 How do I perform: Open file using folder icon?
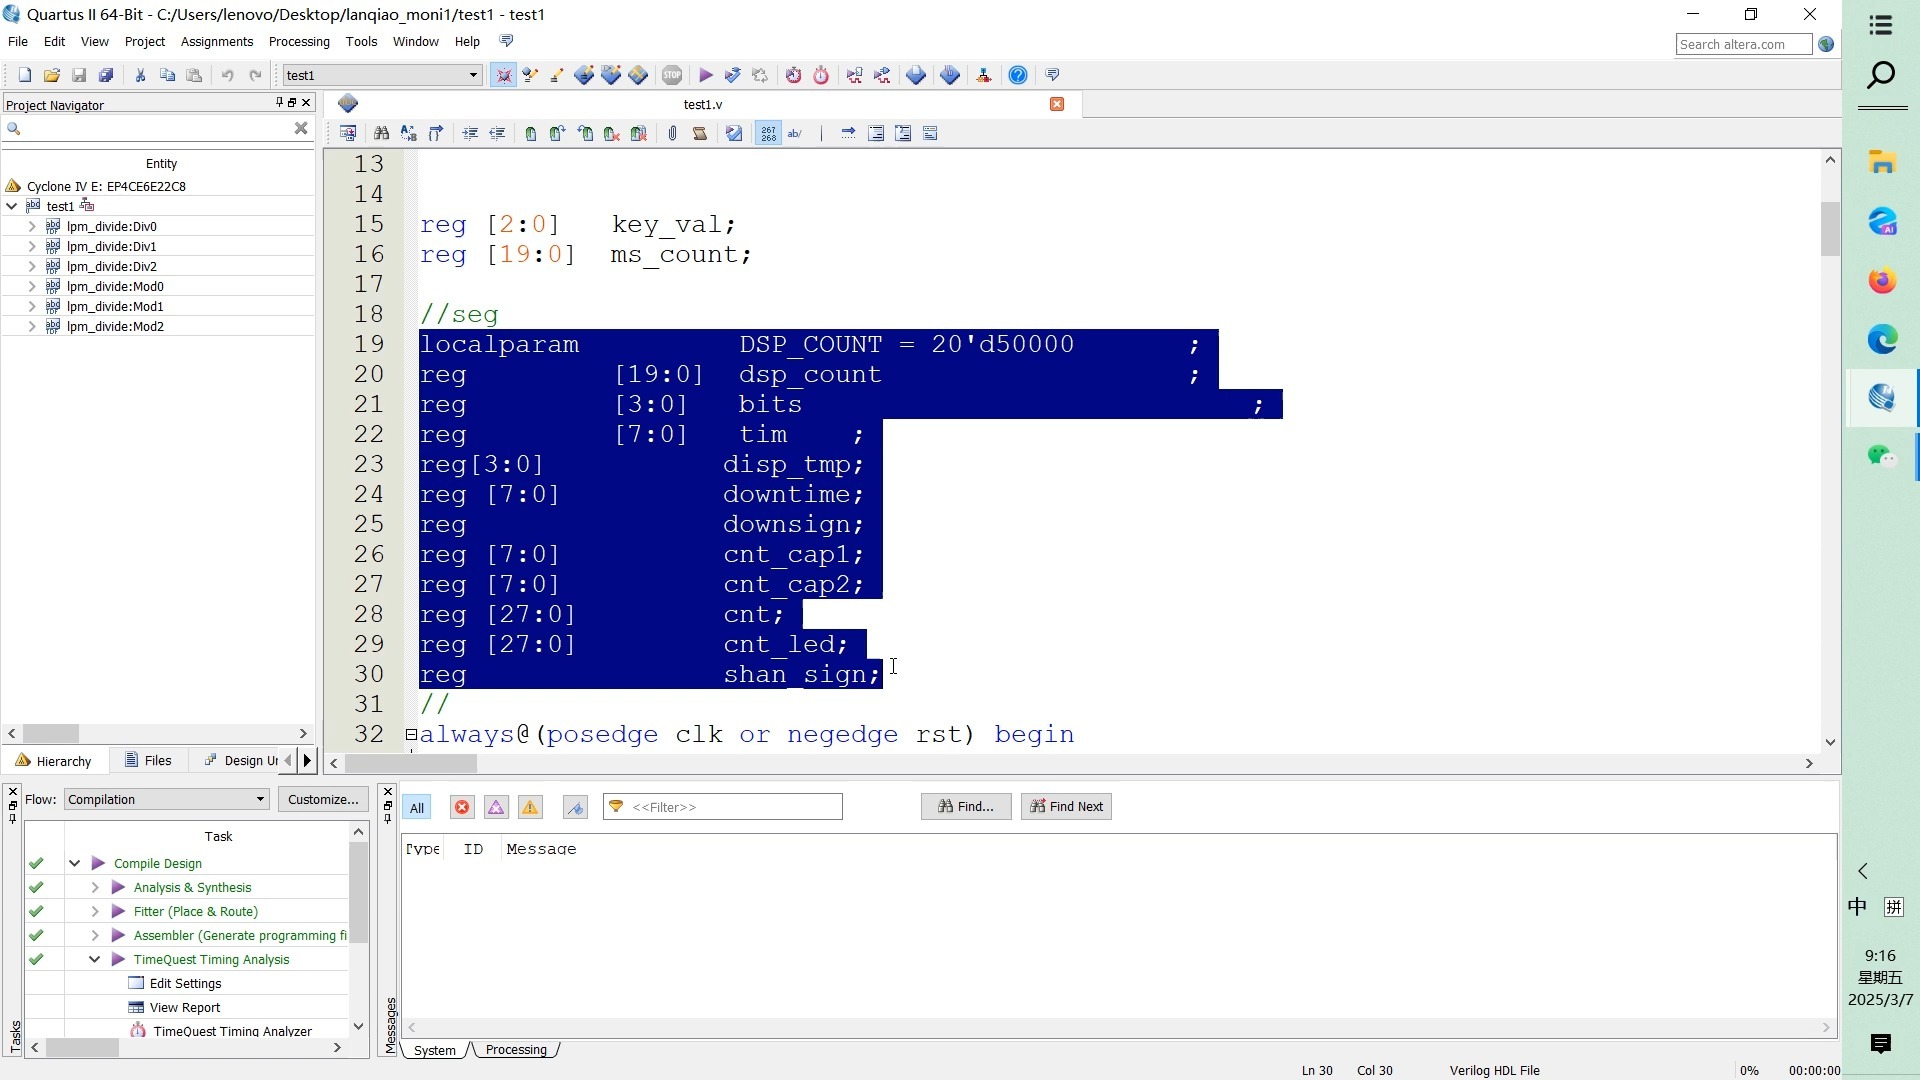(52, 75)
